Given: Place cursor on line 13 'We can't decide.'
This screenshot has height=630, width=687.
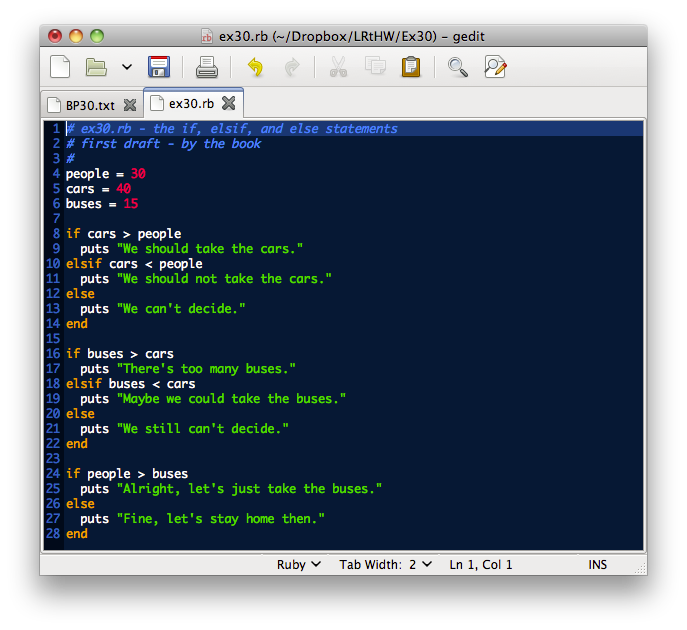Looking at the screenshot, I should point(180,309).
